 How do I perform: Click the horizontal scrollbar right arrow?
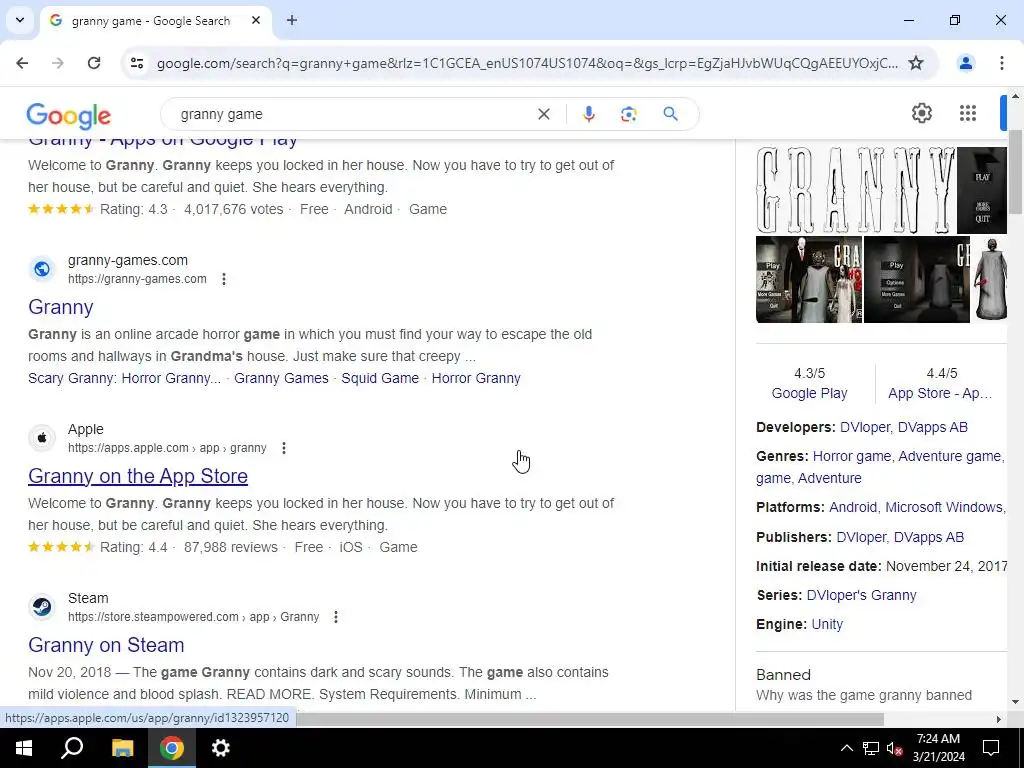tap(999, 719)
